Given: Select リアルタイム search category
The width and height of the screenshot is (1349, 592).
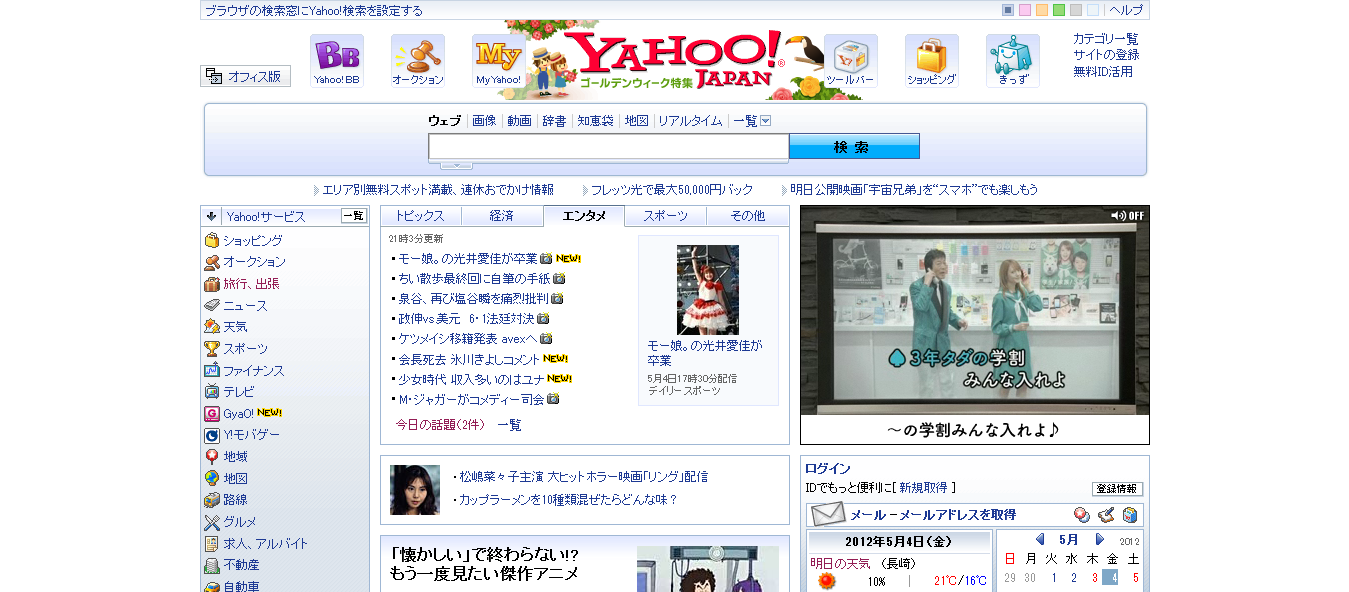Looking at the screenshot, I should [x=690, y=121].
